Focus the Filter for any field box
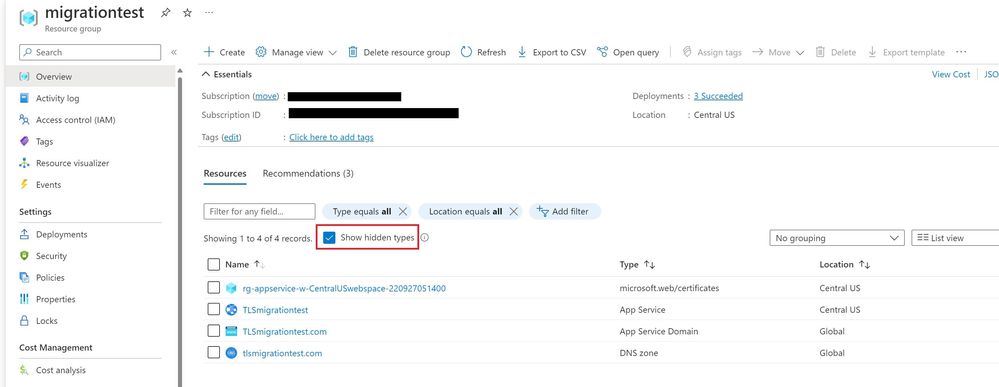This screenshot has height=387, width=999. (259, 212)
